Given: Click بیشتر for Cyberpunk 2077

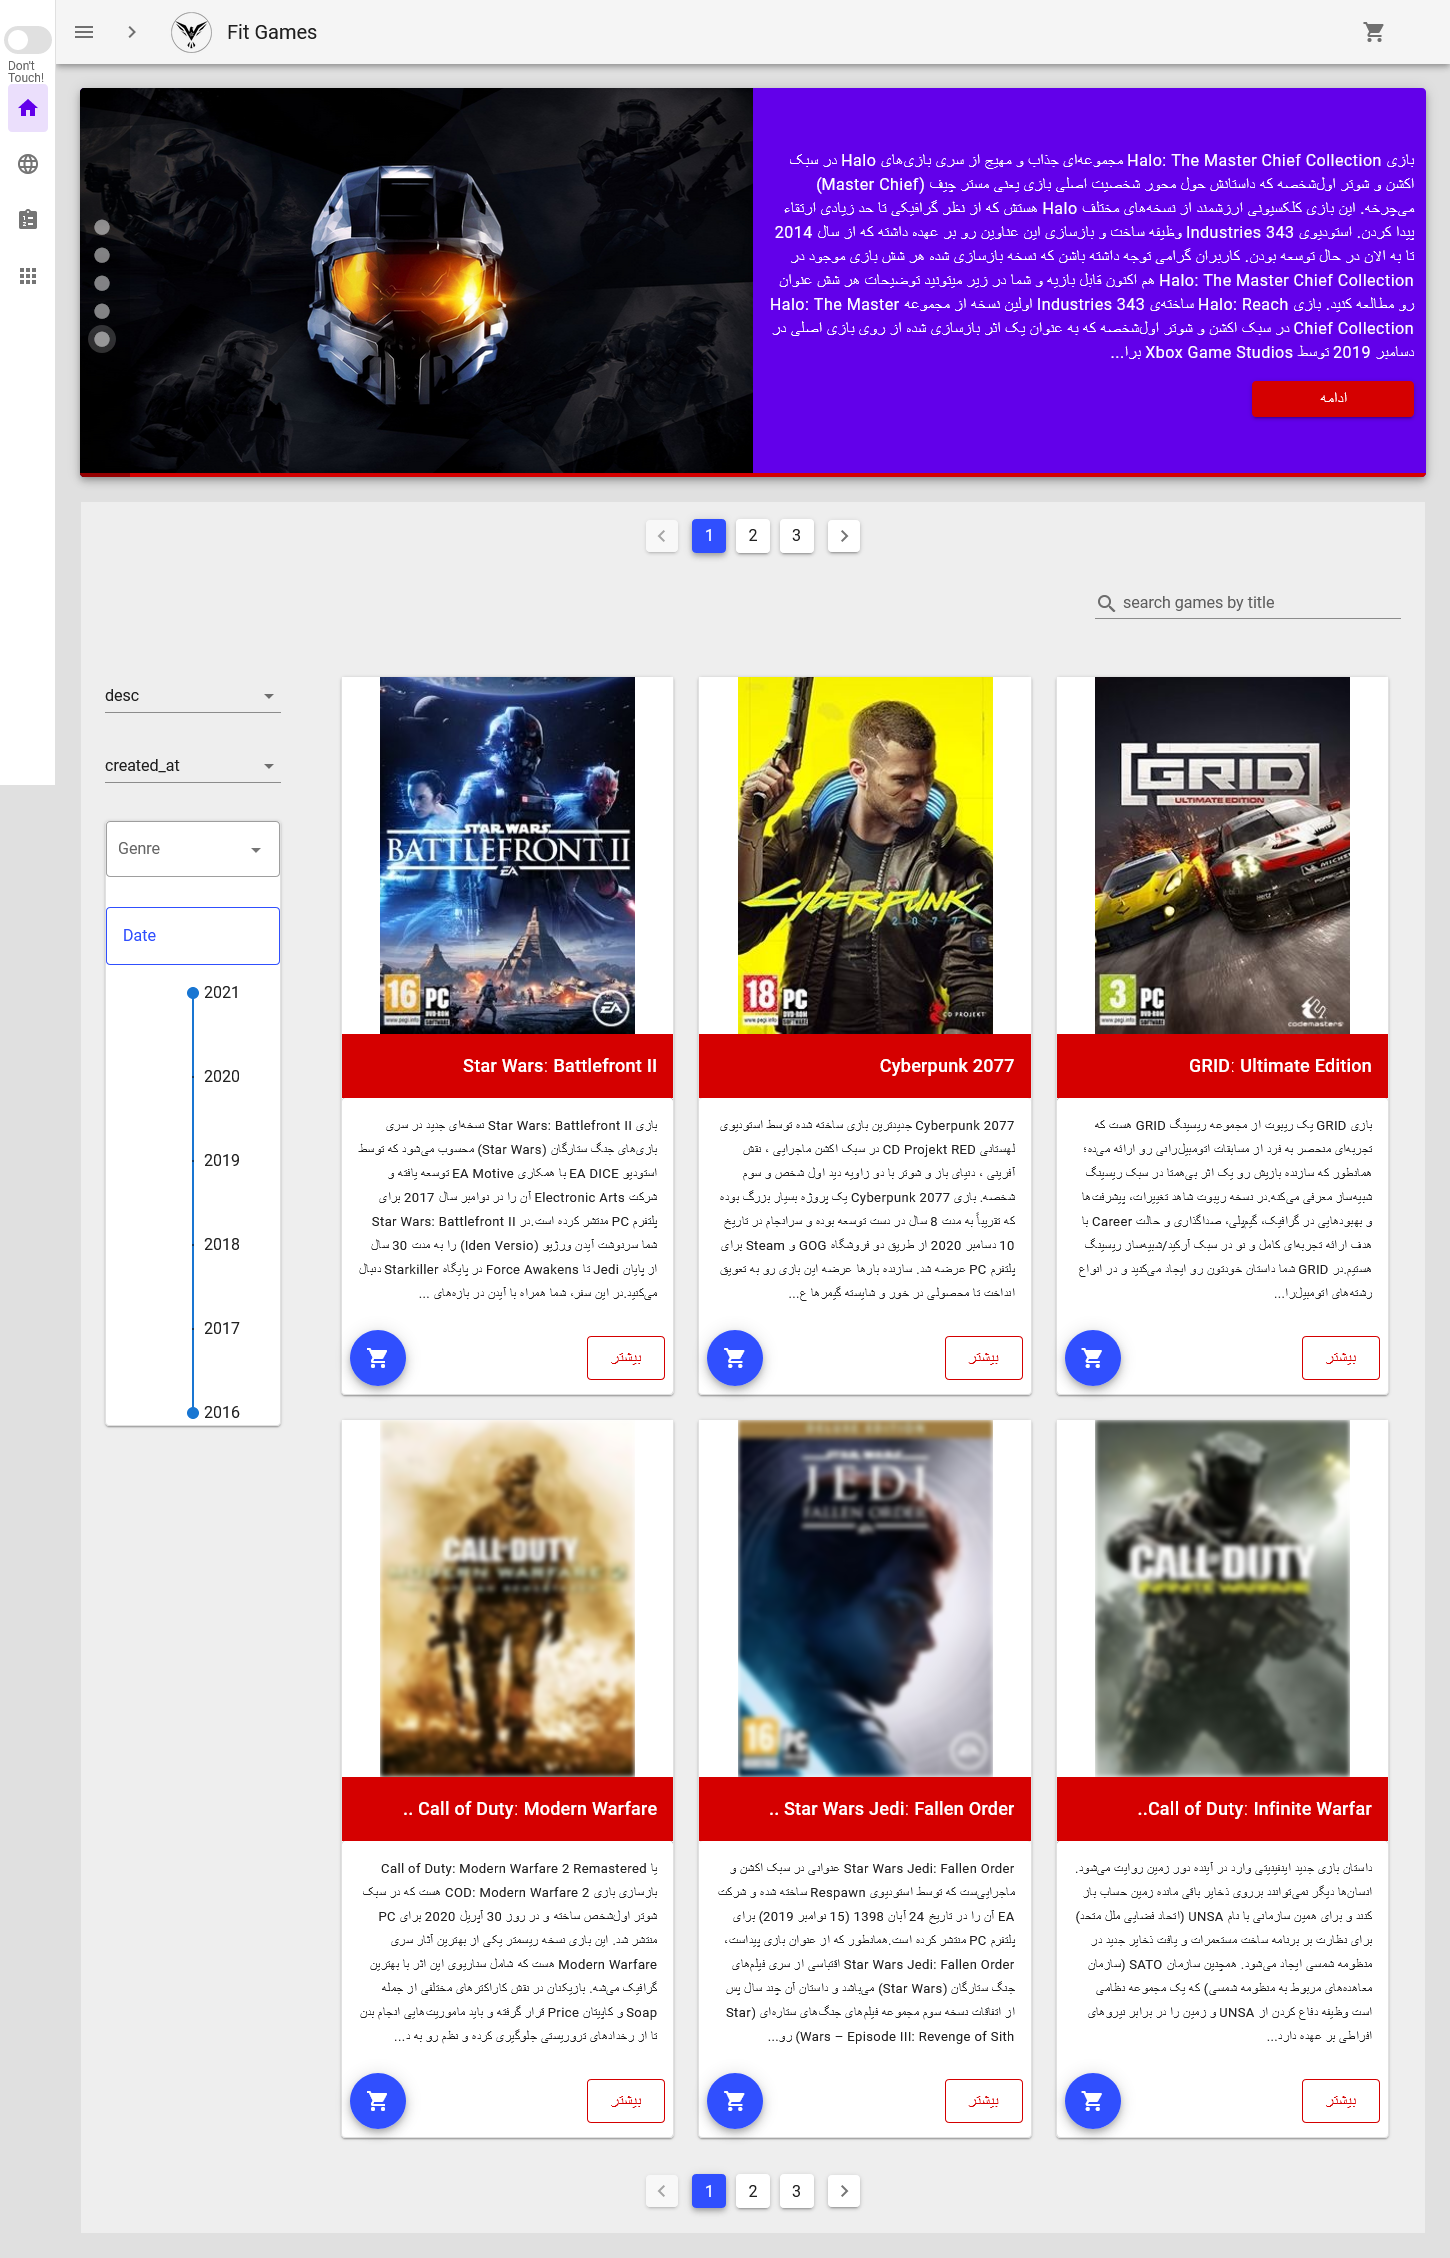Looking at the screenshot, I should tap(984, 1358).
